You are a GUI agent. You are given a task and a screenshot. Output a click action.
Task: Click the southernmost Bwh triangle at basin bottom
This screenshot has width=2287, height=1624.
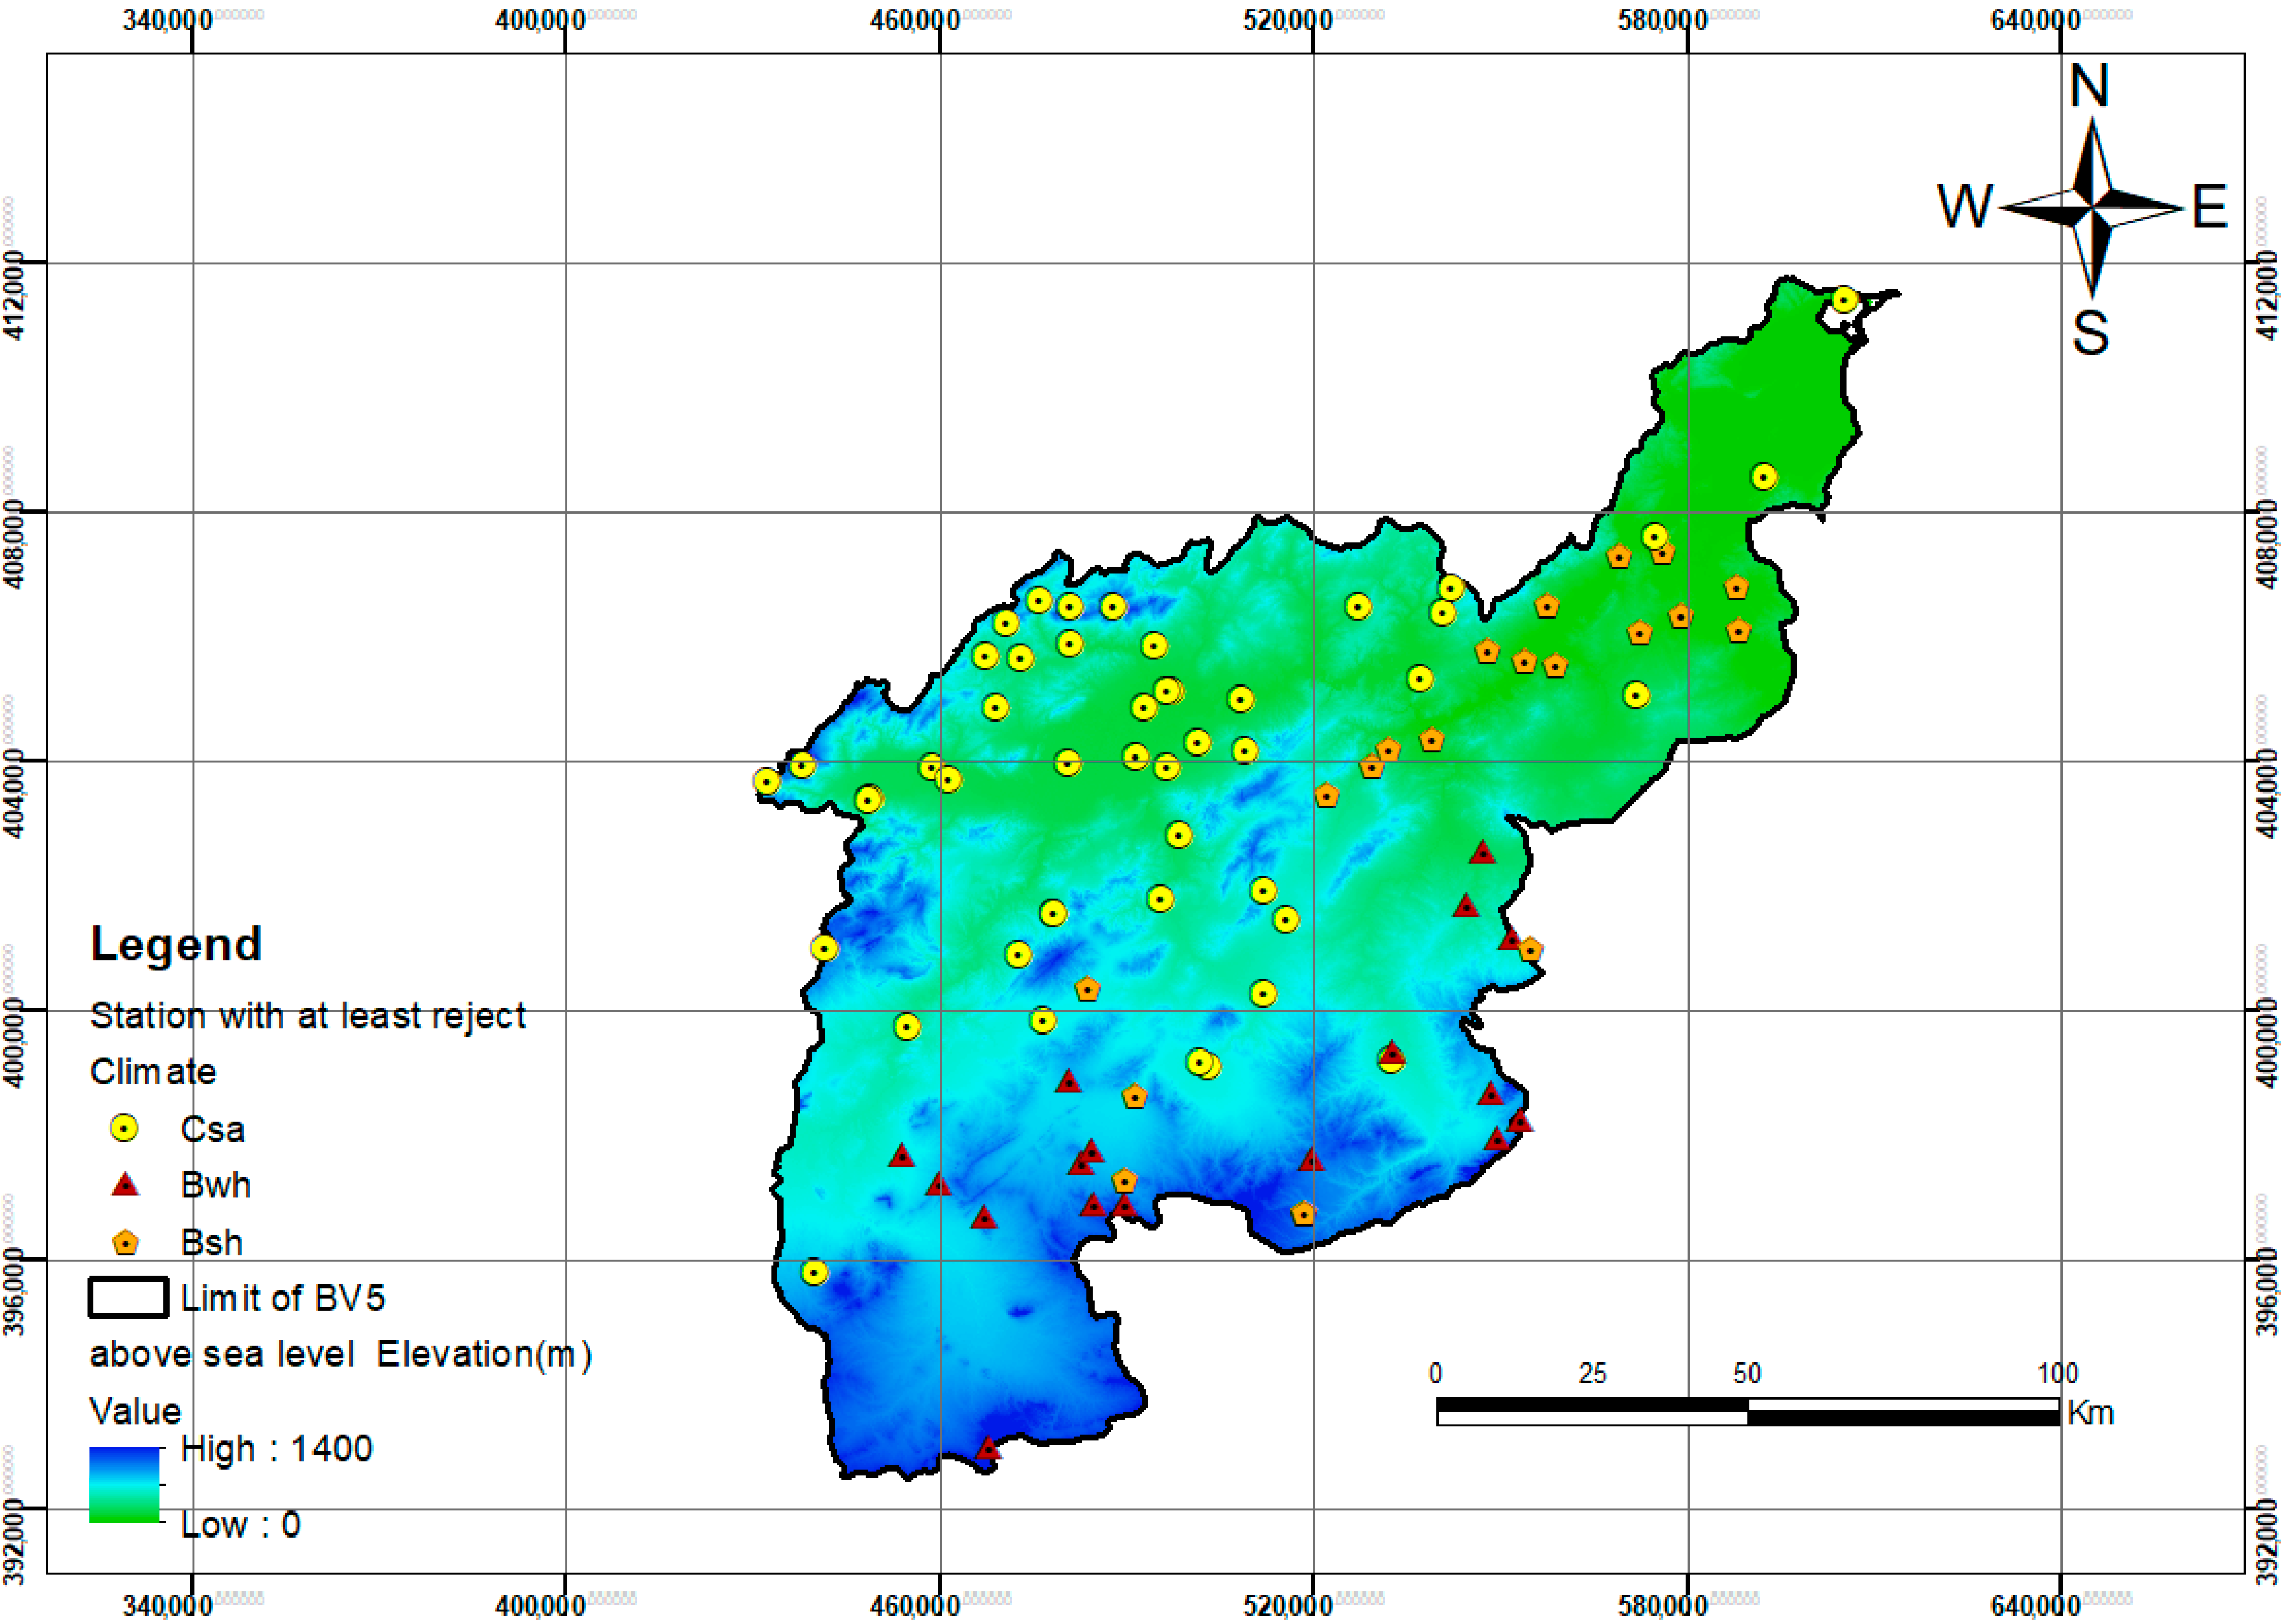click(988, 1449)
